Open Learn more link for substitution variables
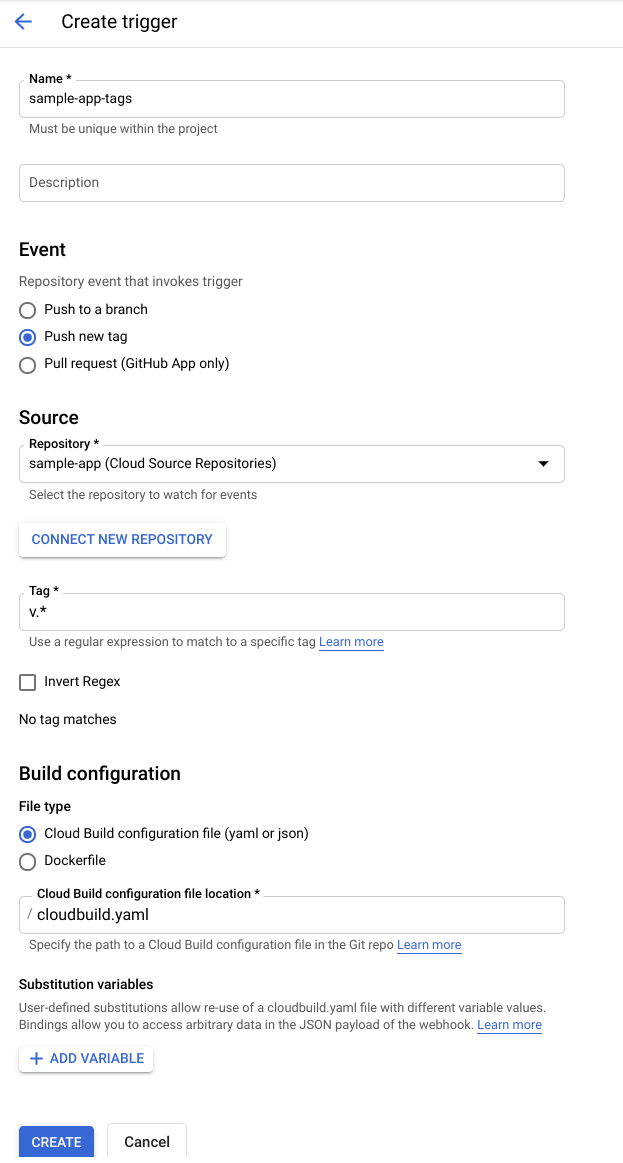 coord(509,1025)
